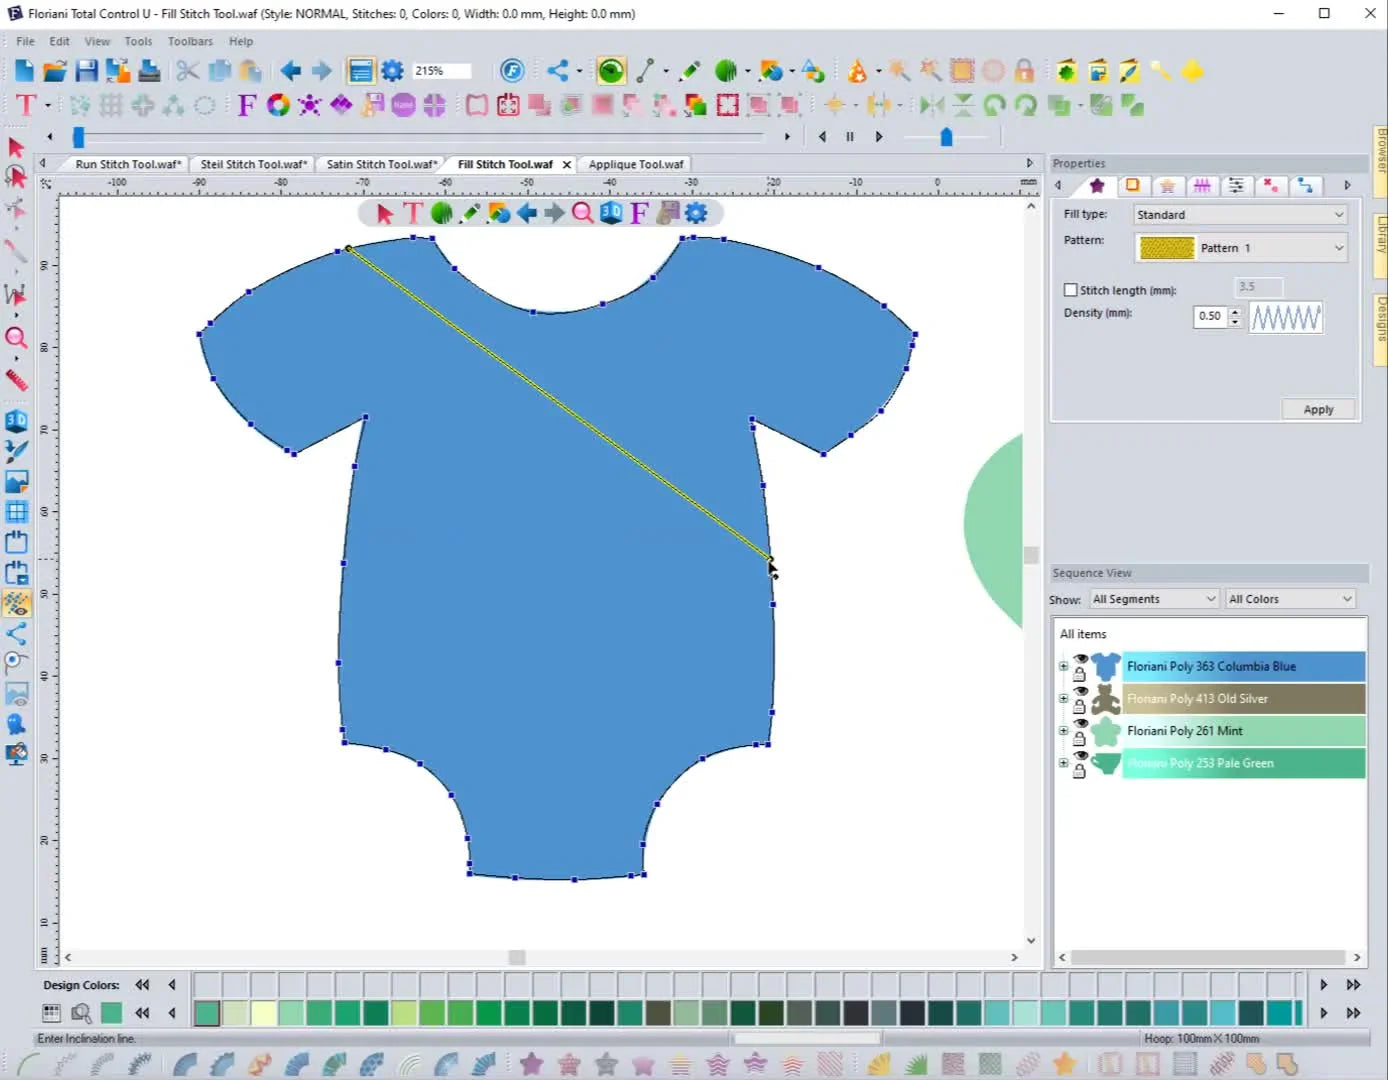Select the T text tool on the canvas toolbar
The width and height of the screenshot is (1388, 1080).
pyautogui.click(x=413, y=212)
